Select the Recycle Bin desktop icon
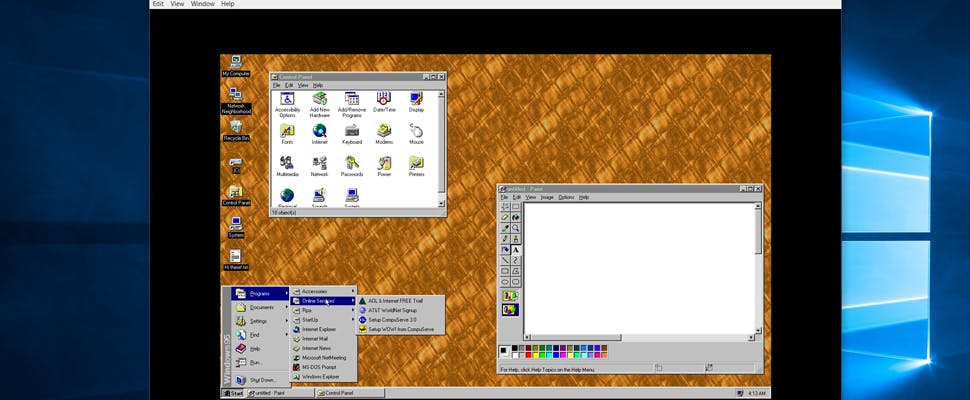Viewport: 970px width, 400px height. pyautogui.click(x=236, y=131)
